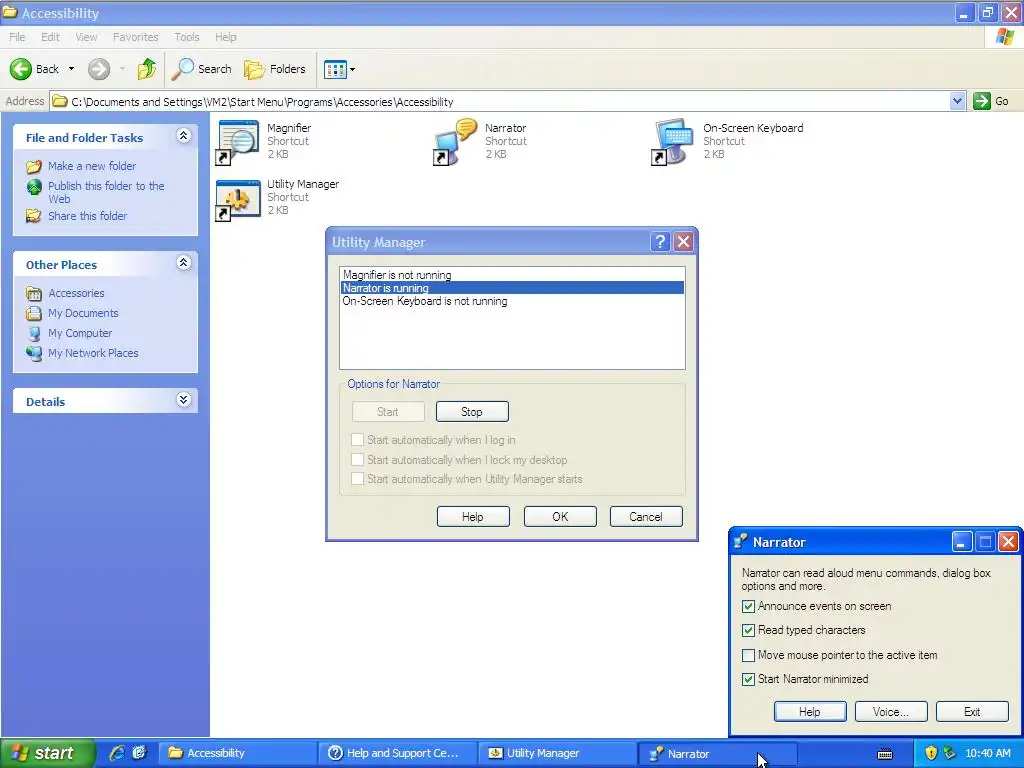The height and width of the screenshot is (768, 1024).
Task: Click the Views toolbar icon
Action: point(335,69)
